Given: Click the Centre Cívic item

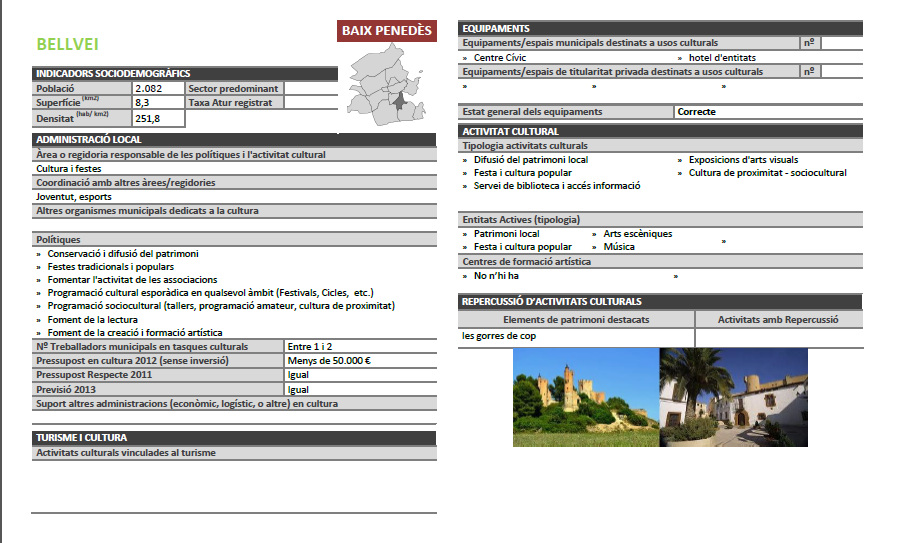Looking at the screenshot, I should point(500,58).
